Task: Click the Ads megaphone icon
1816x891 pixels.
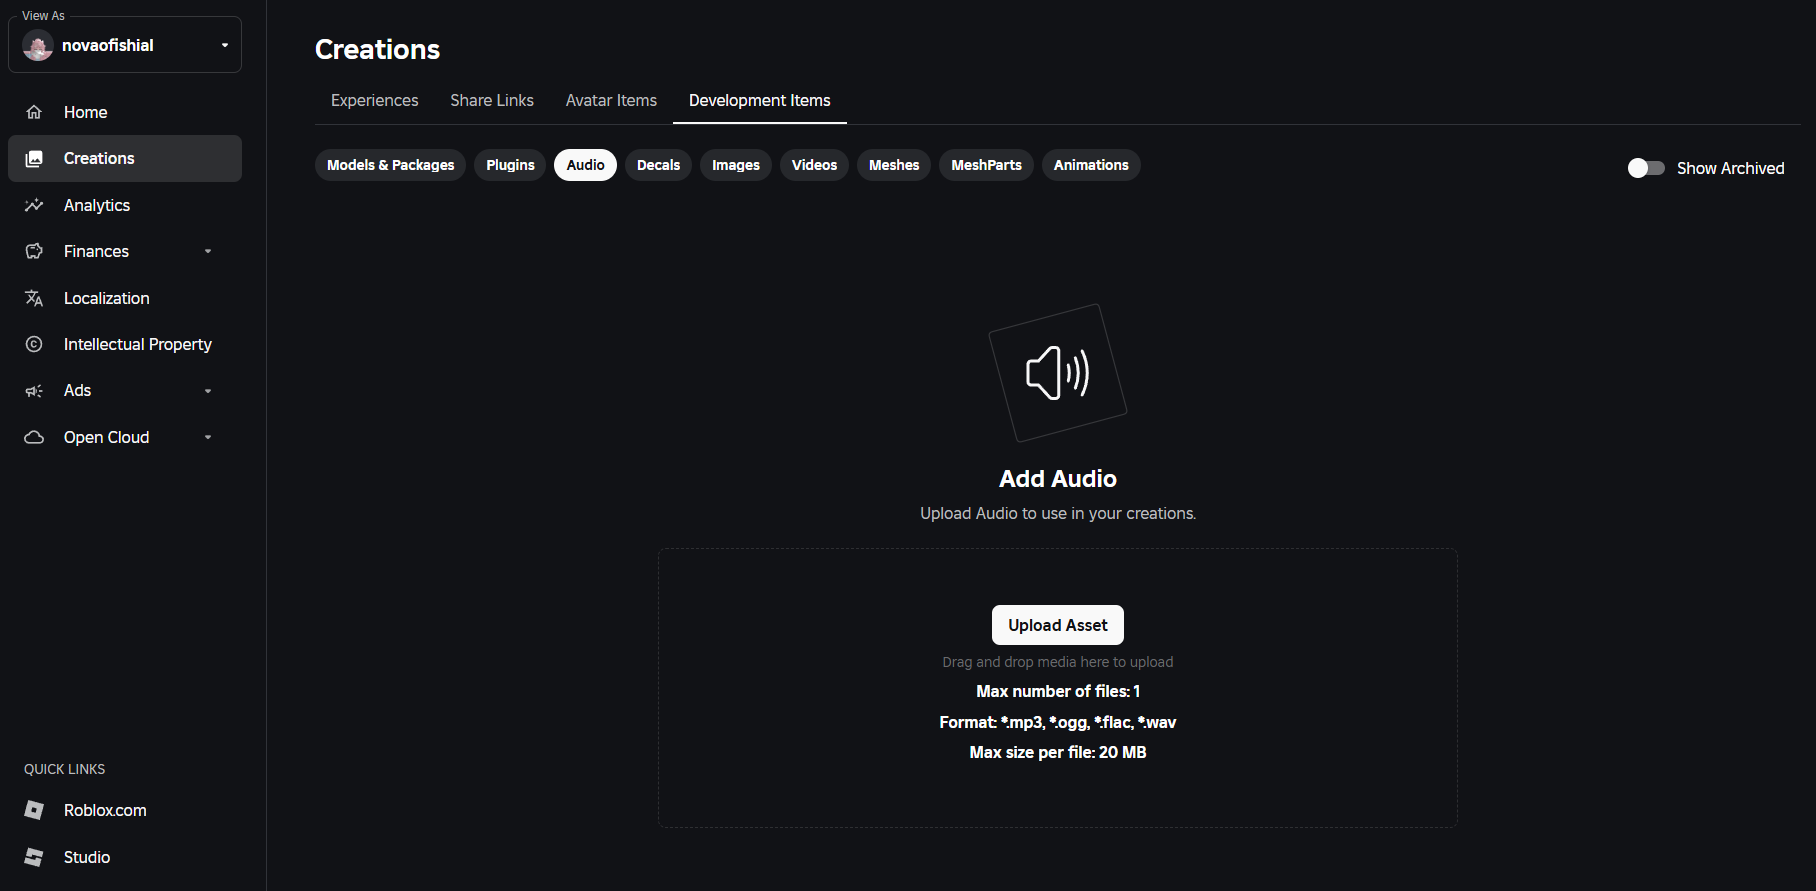Action: 34,391
